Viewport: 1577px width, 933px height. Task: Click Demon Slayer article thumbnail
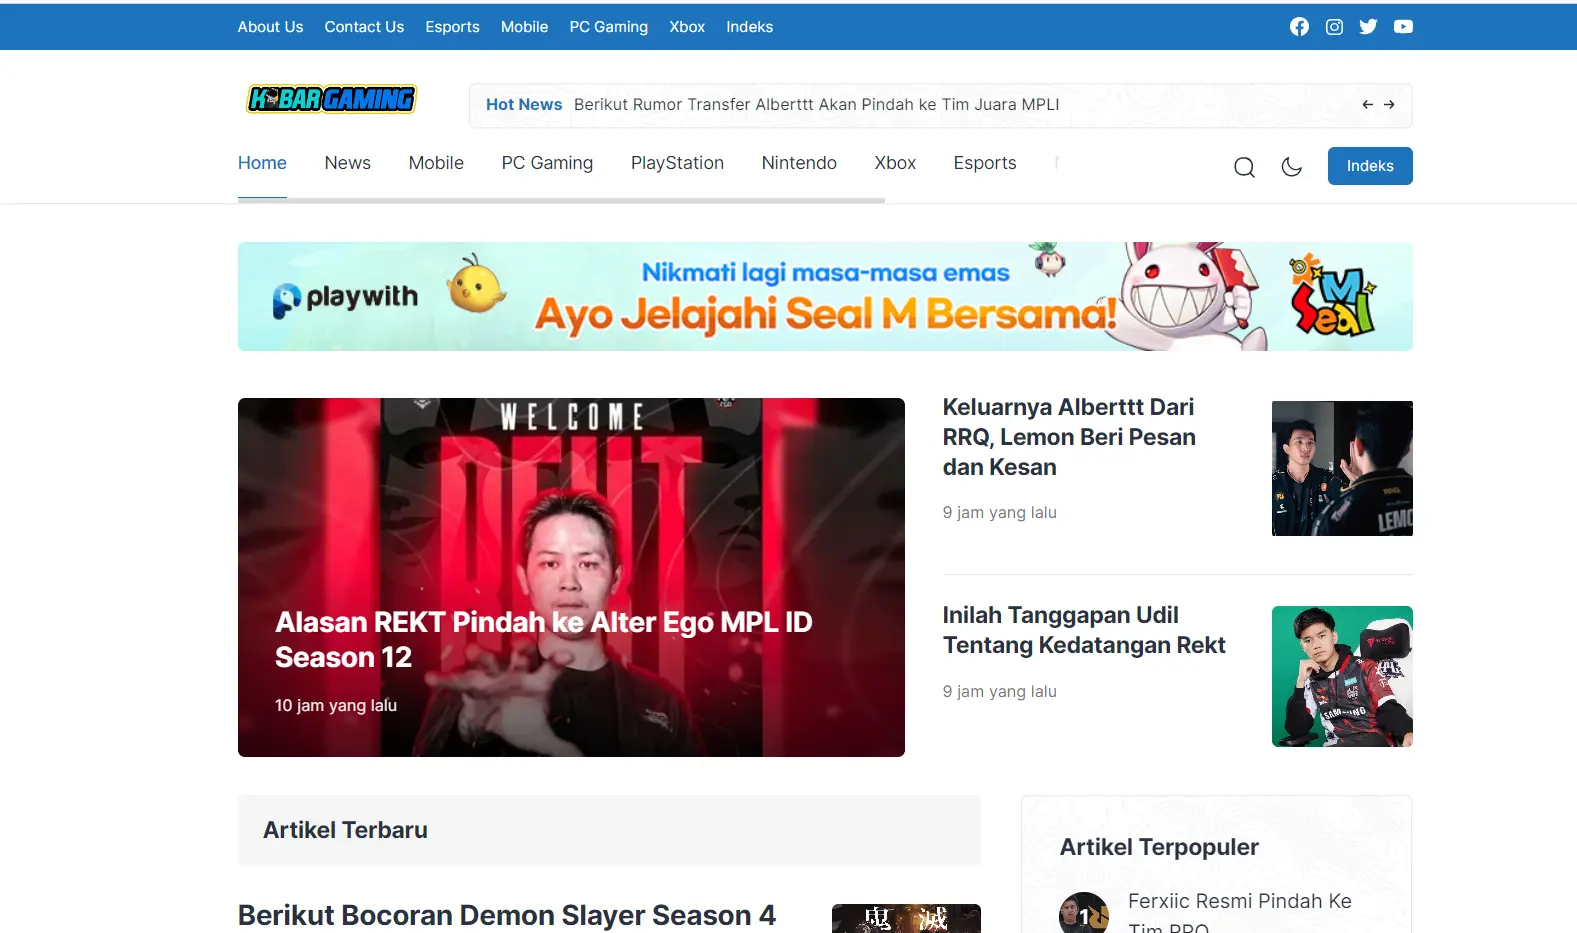pos(906,918)
